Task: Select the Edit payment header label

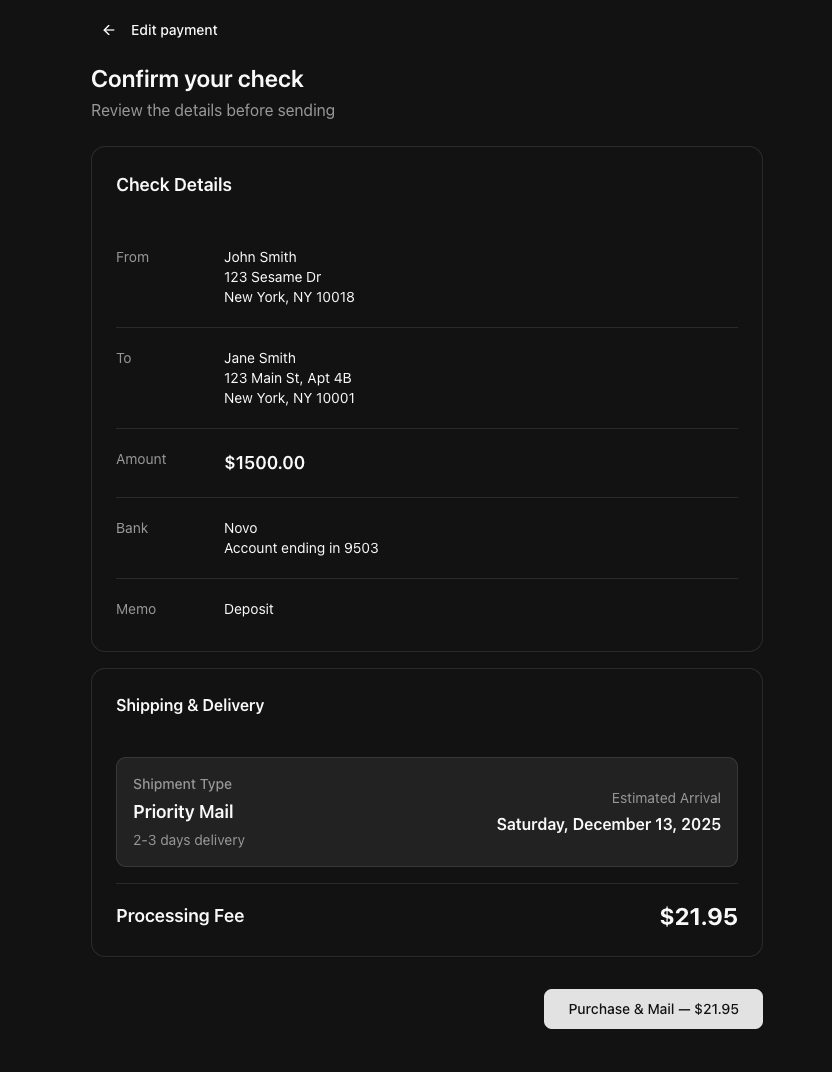Action: tap(174, 30)
